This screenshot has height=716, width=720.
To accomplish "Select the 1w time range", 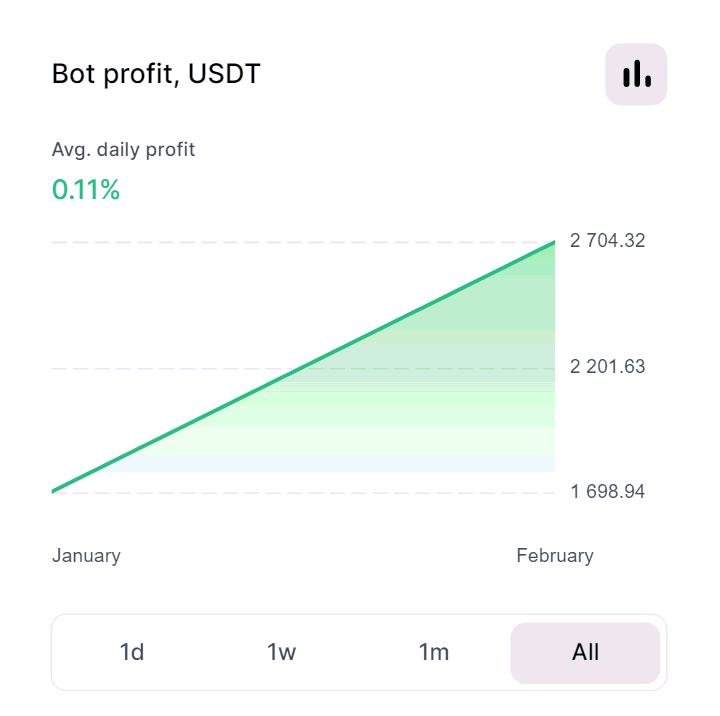I will [x=282, y=653].
